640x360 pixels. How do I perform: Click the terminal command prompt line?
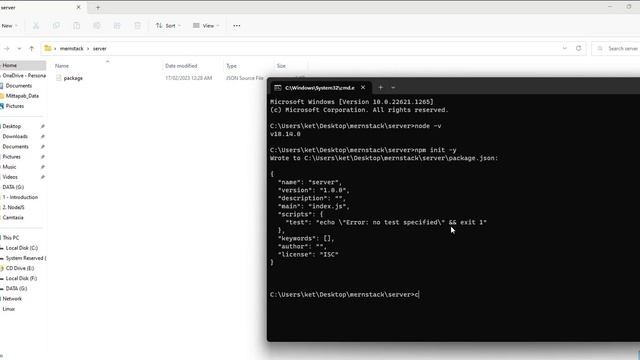(344, 295)
